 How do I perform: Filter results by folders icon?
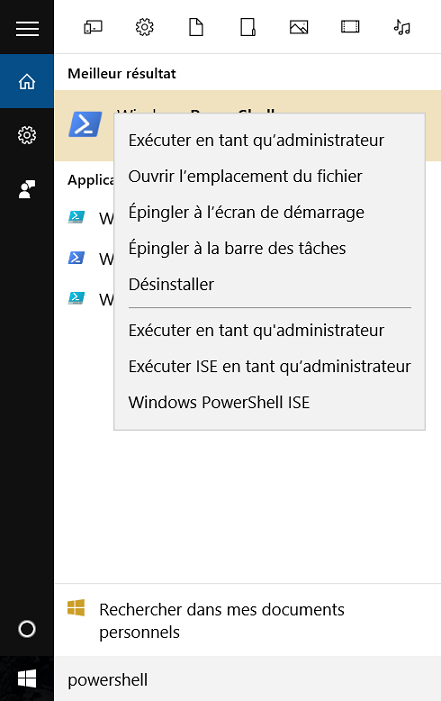click(x=248, y=28)
